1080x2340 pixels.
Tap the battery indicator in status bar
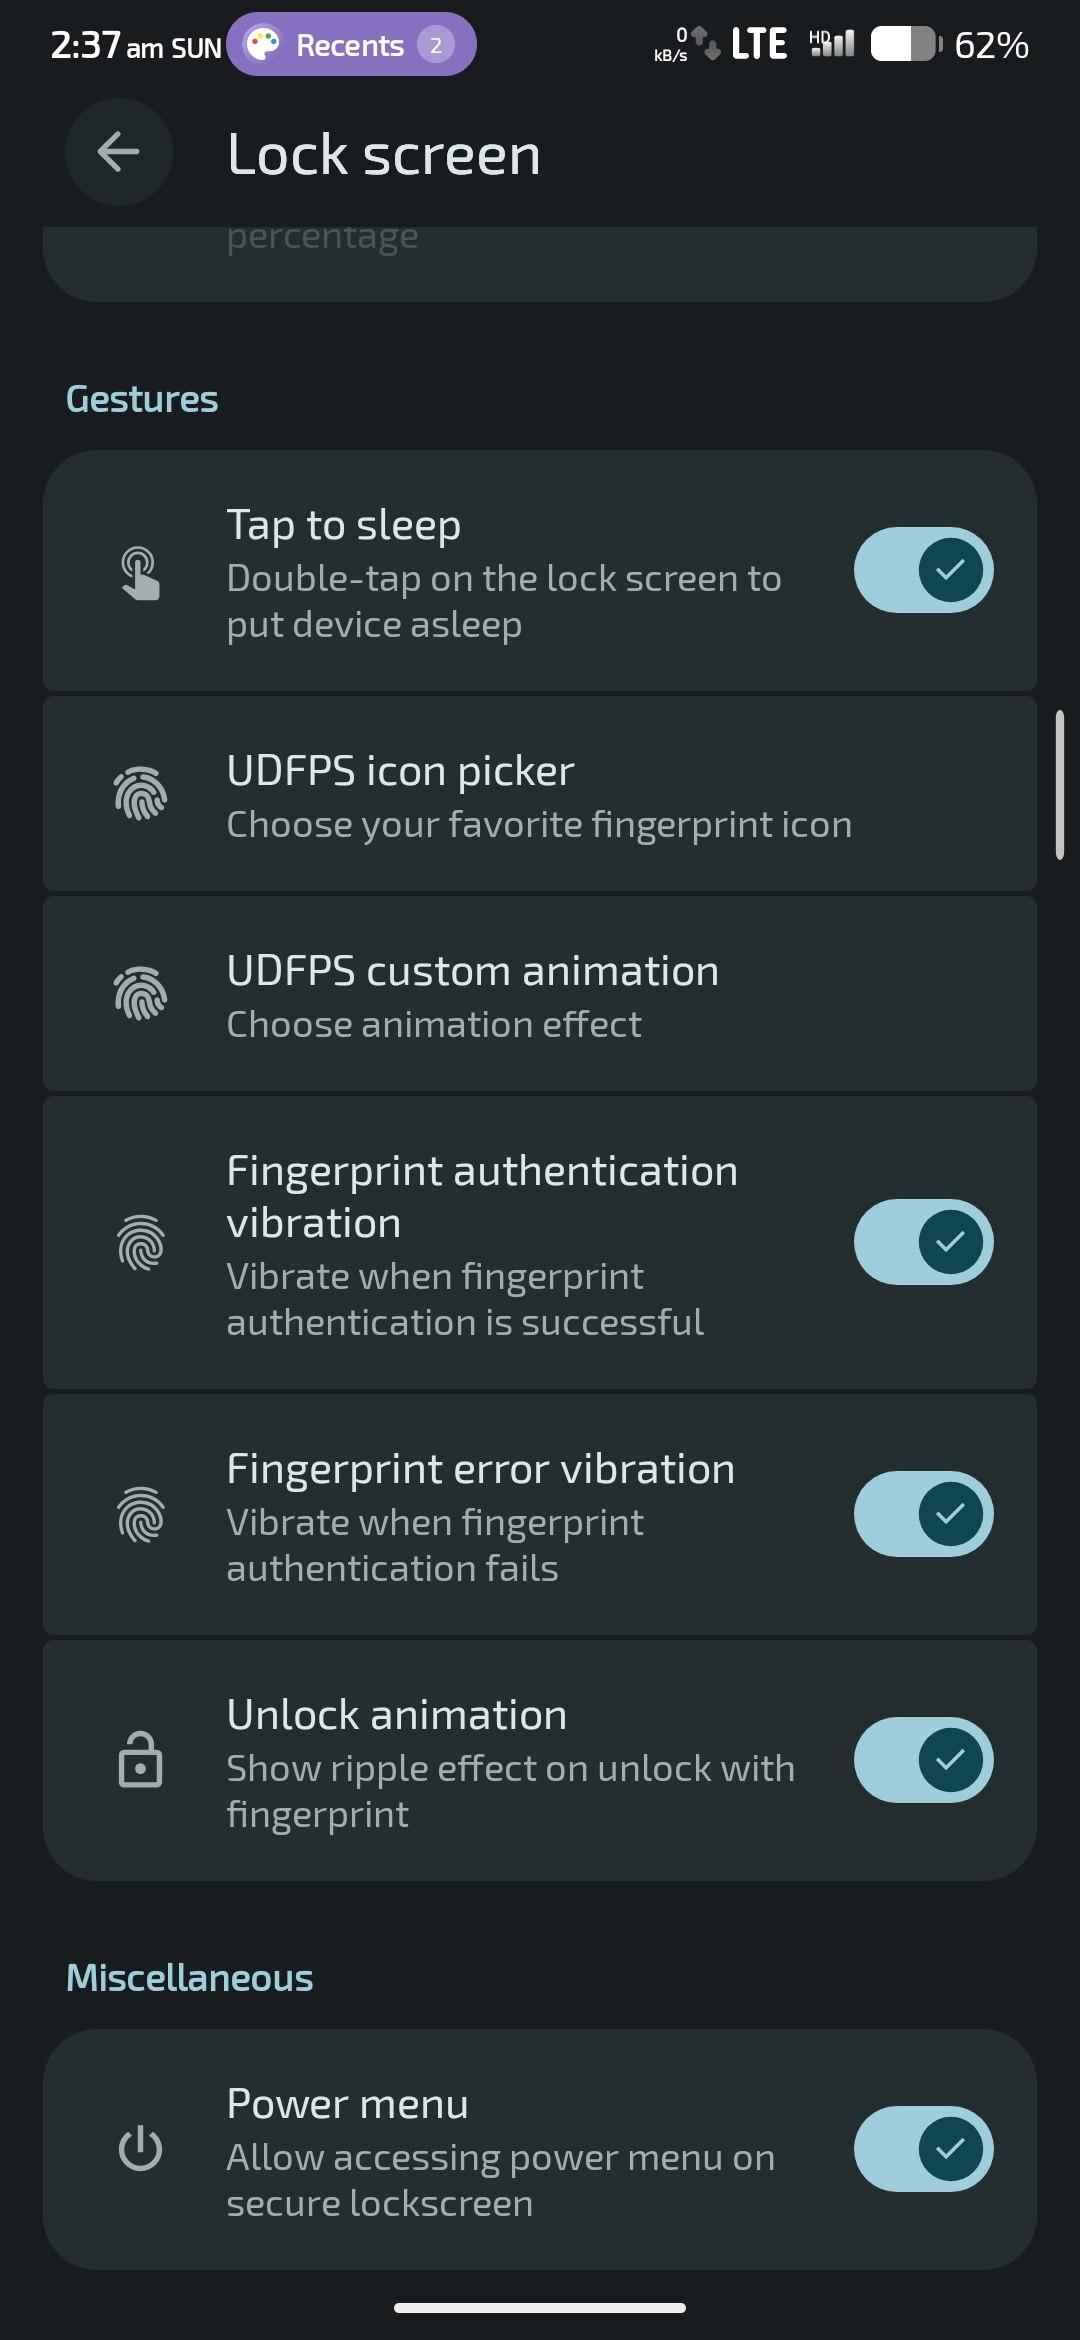tap(906, 44)
